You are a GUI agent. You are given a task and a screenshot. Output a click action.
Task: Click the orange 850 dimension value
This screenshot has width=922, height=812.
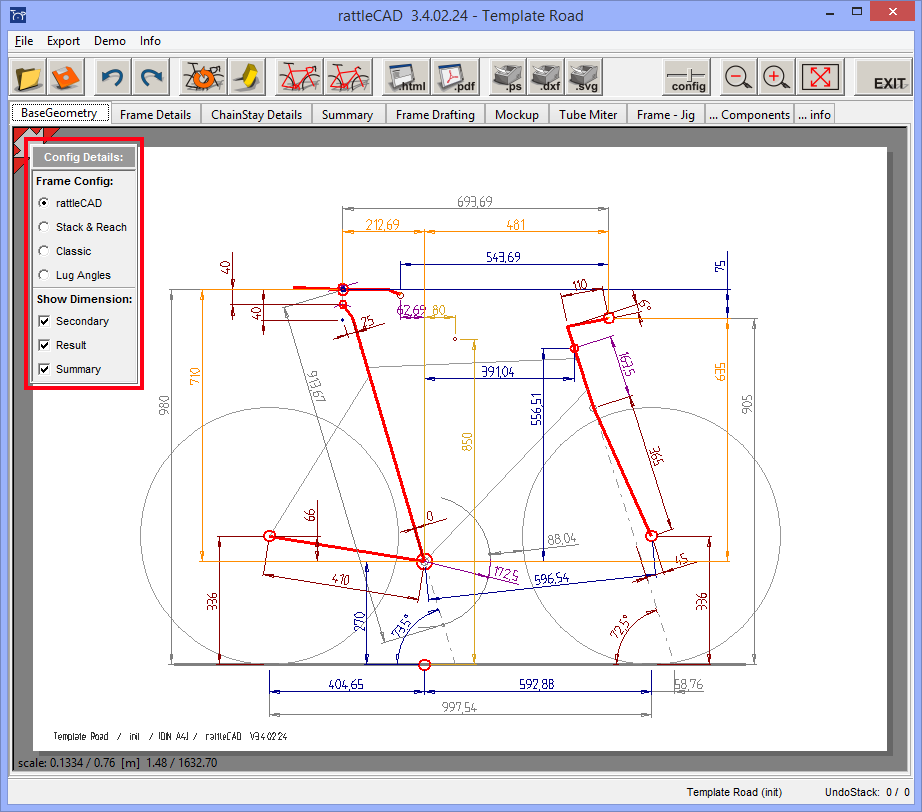click(x=467, y=442)
